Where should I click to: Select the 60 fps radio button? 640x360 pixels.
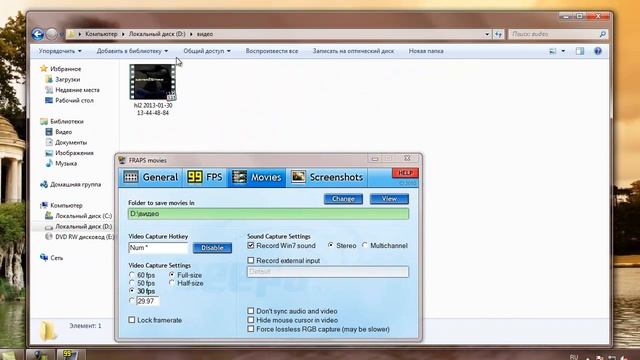coord(131,275)
